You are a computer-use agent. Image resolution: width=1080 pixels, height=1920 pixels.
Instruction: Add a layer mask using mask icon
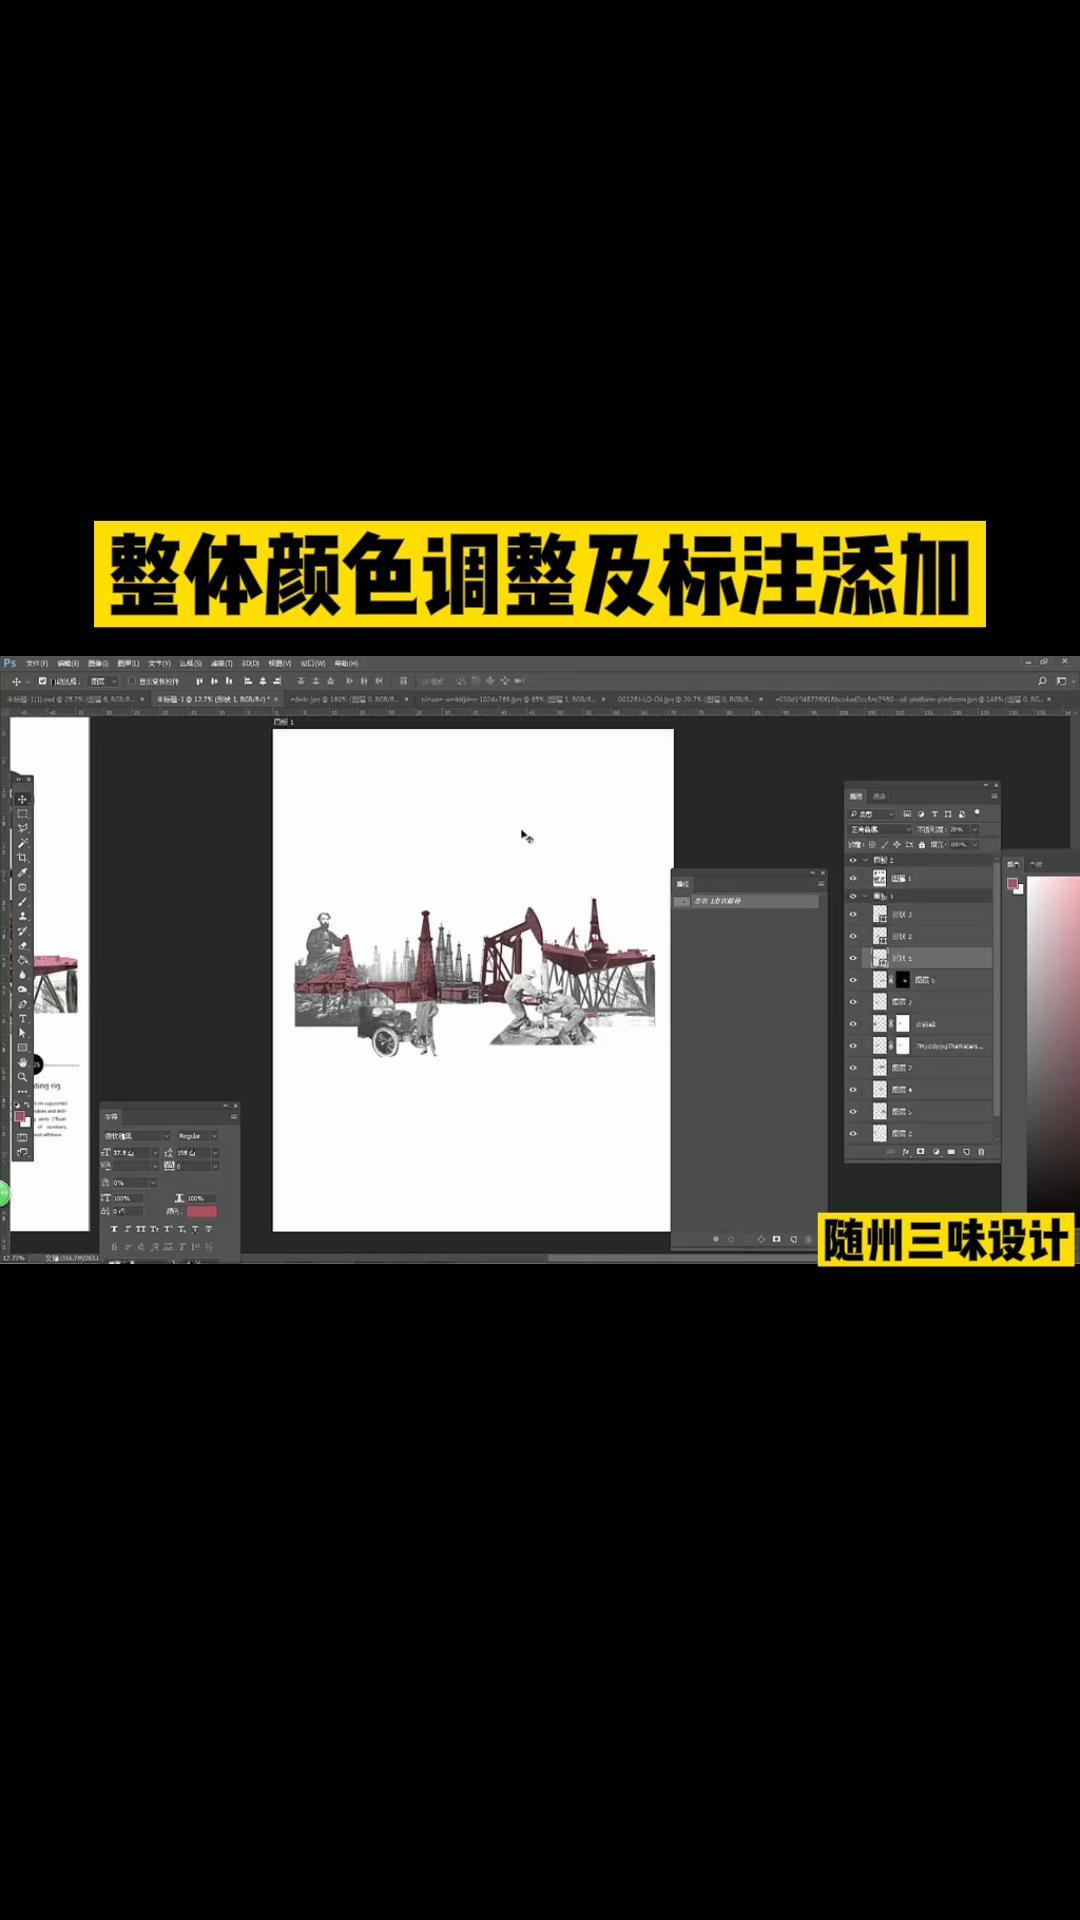coord(921,1152)
